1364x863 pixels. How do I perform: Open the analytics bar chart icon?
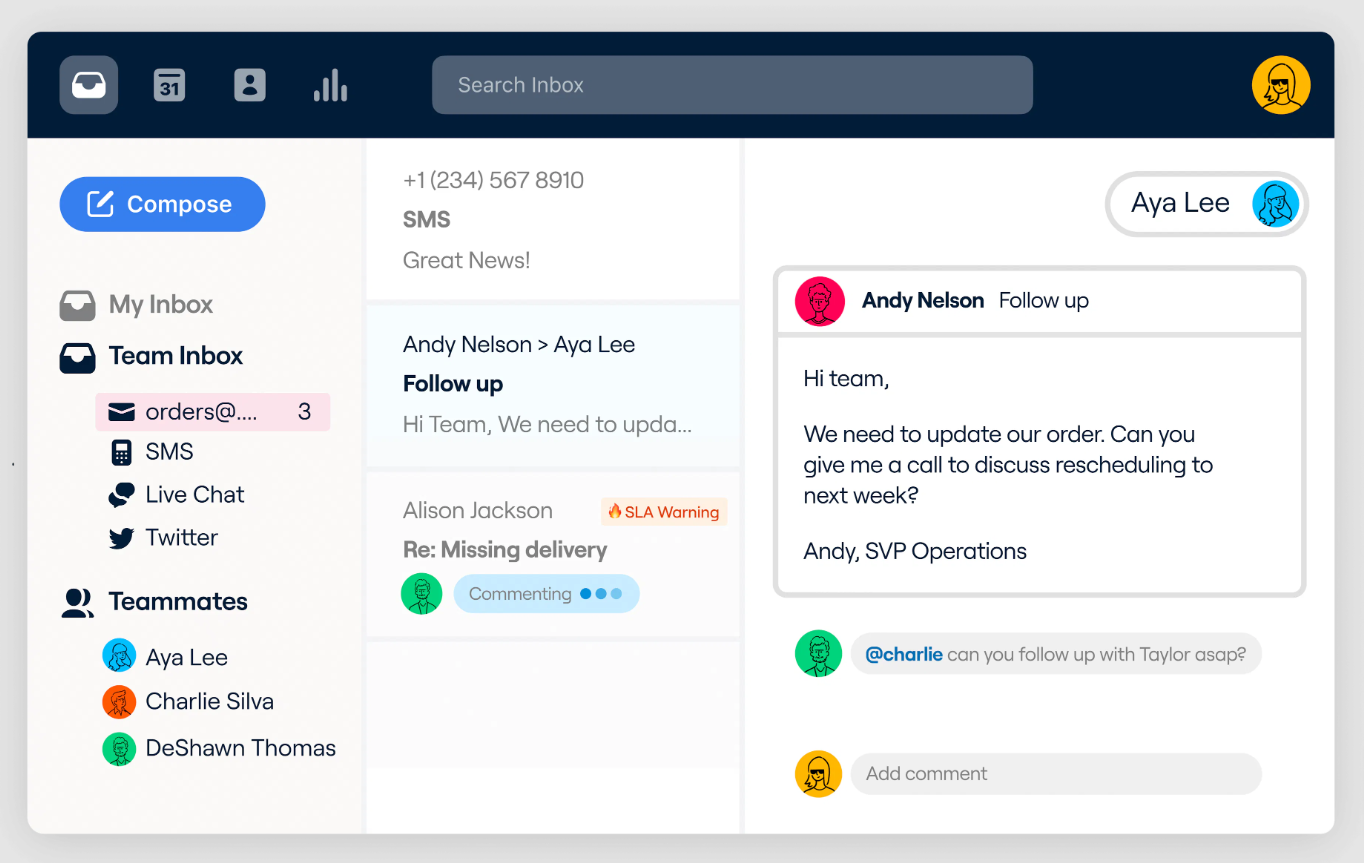coord(330,85)
